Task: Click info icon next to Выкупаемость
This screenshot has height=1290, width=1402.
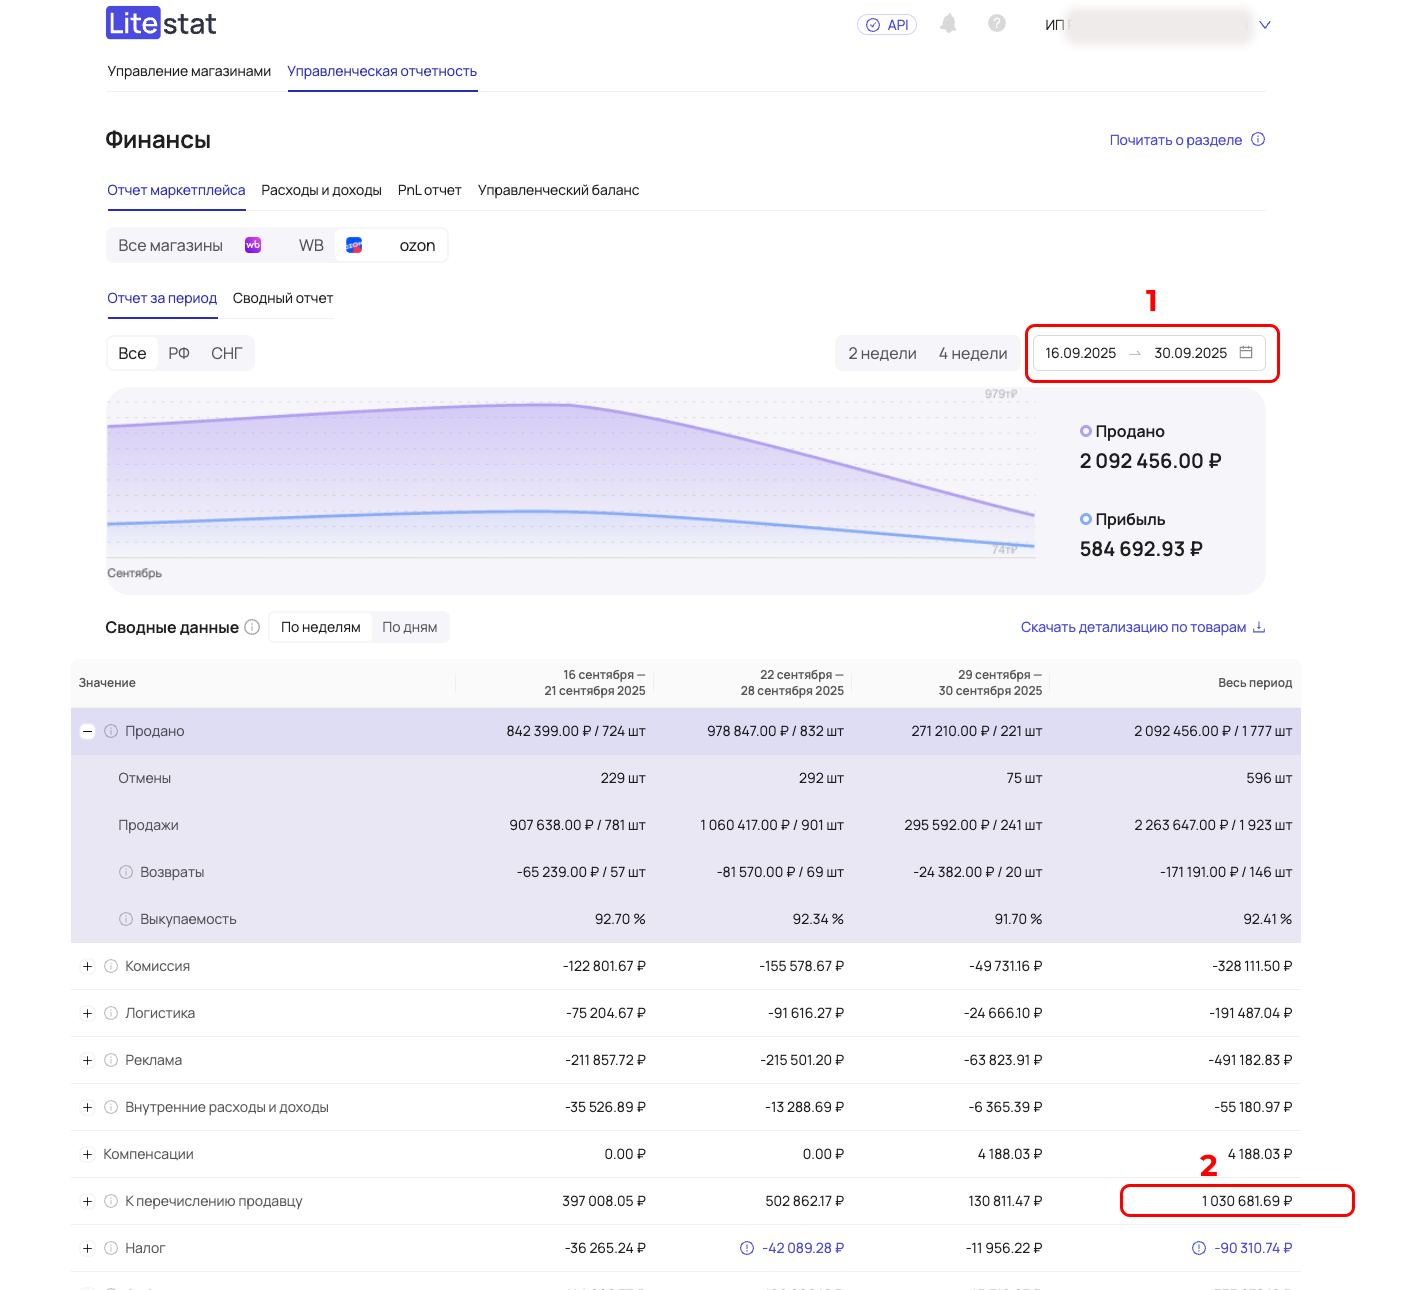Action: (126, 919)
